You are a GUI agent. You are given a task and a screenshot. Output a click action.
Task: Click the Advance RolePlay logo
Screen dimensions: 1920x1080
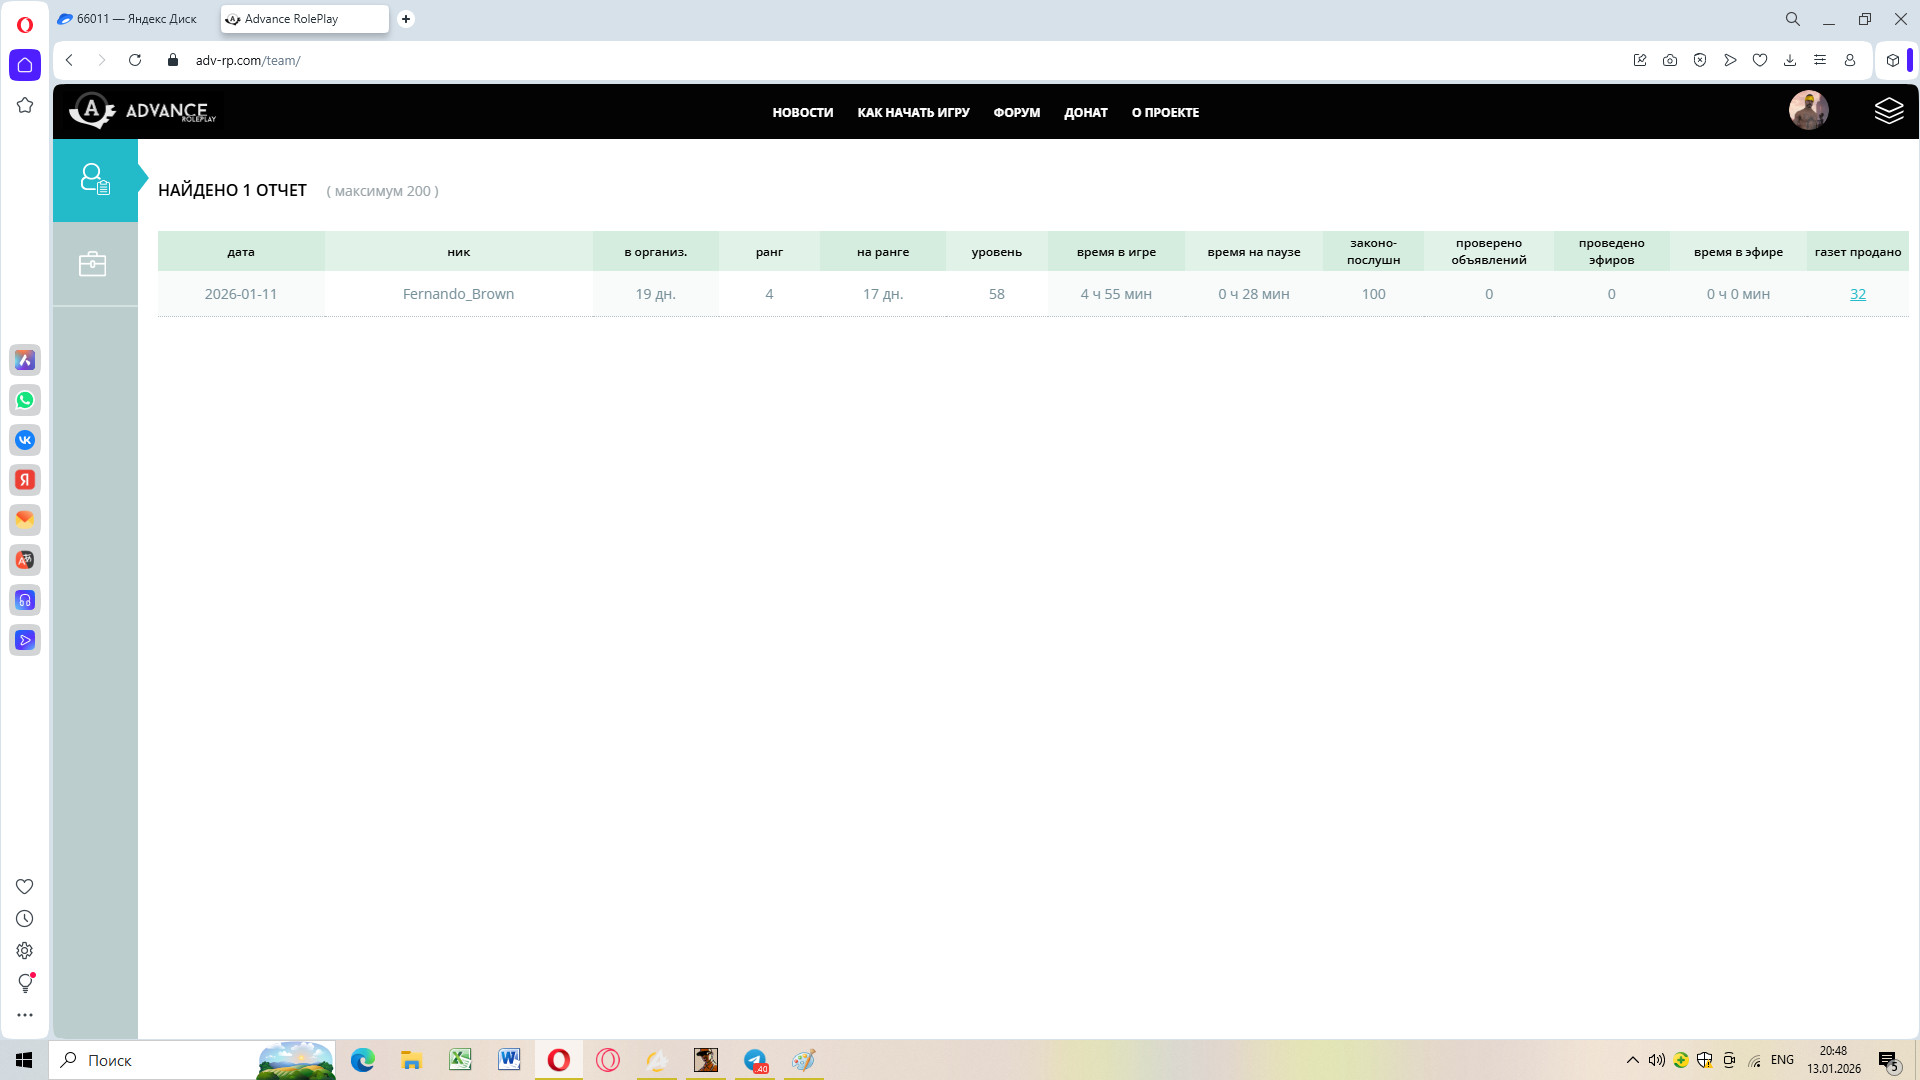coord(142,111)
